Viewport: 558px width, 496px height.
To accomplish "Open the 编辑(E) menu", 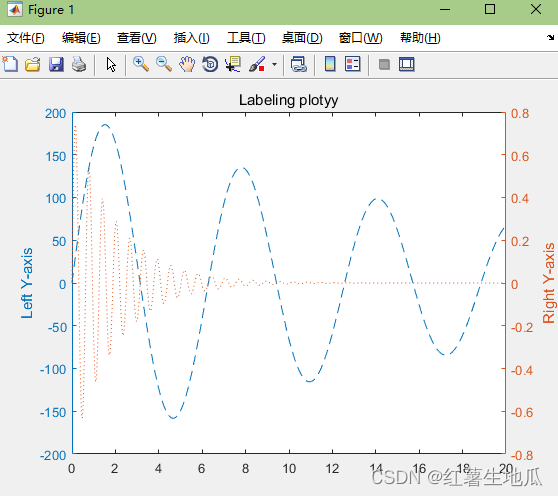I will click(x=81, y=38).
